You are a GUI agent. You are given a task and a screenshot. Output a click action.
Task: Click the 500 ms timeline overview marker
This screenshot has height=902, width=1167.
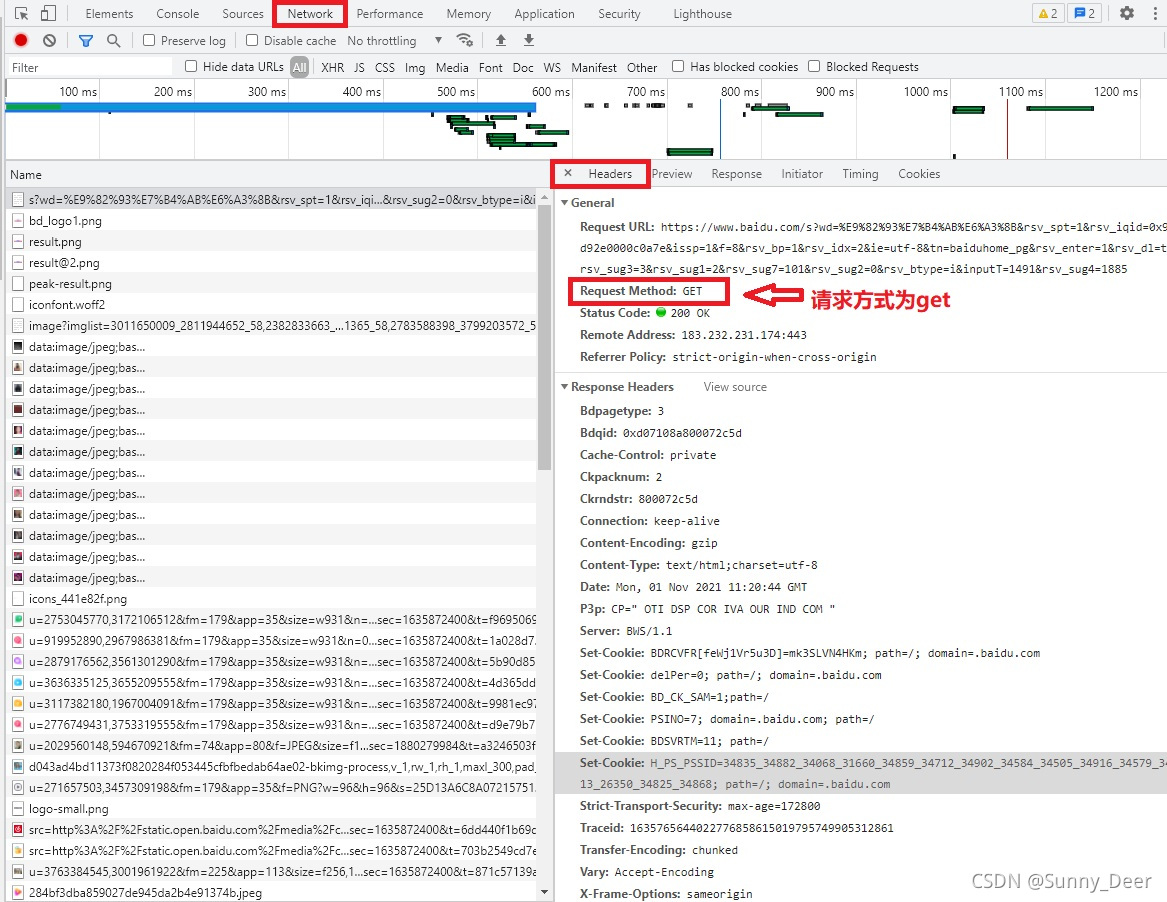tap(455, 92)
